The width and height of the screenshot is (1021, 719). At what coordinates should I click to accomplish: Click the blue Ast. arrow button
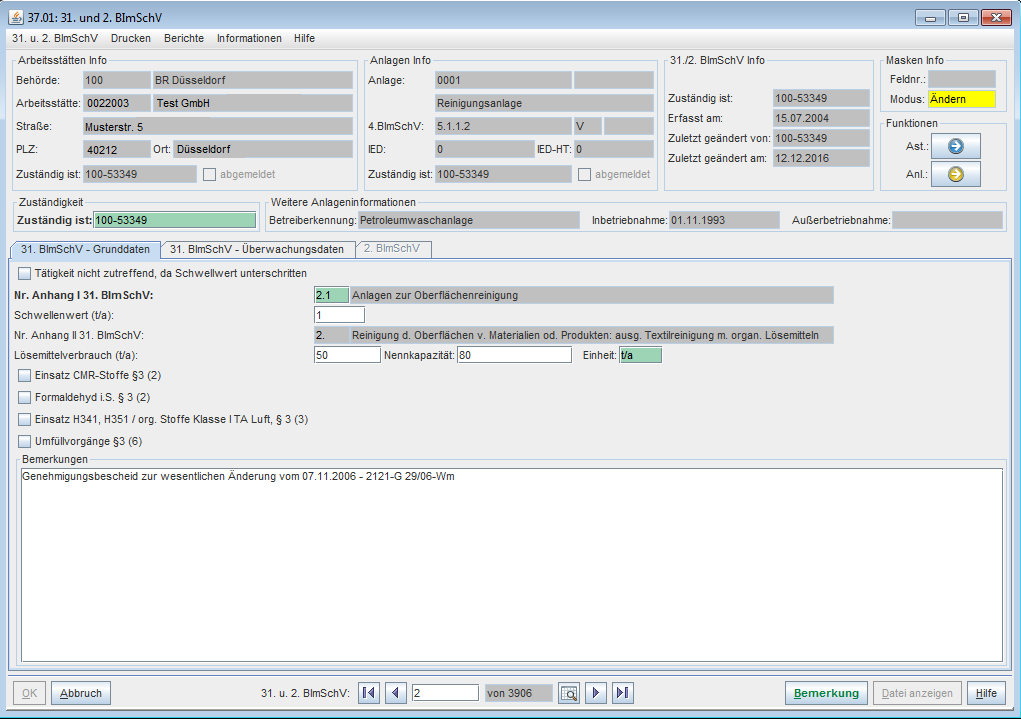tap(955, 146)
